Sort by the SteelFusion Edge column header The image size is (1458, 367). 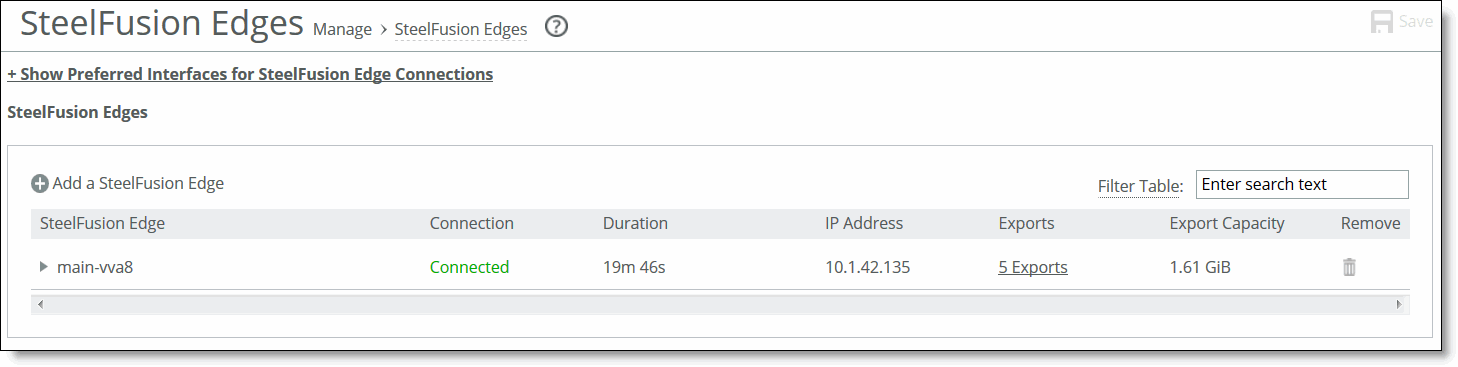pyautogui.click(x=102, y=223)
